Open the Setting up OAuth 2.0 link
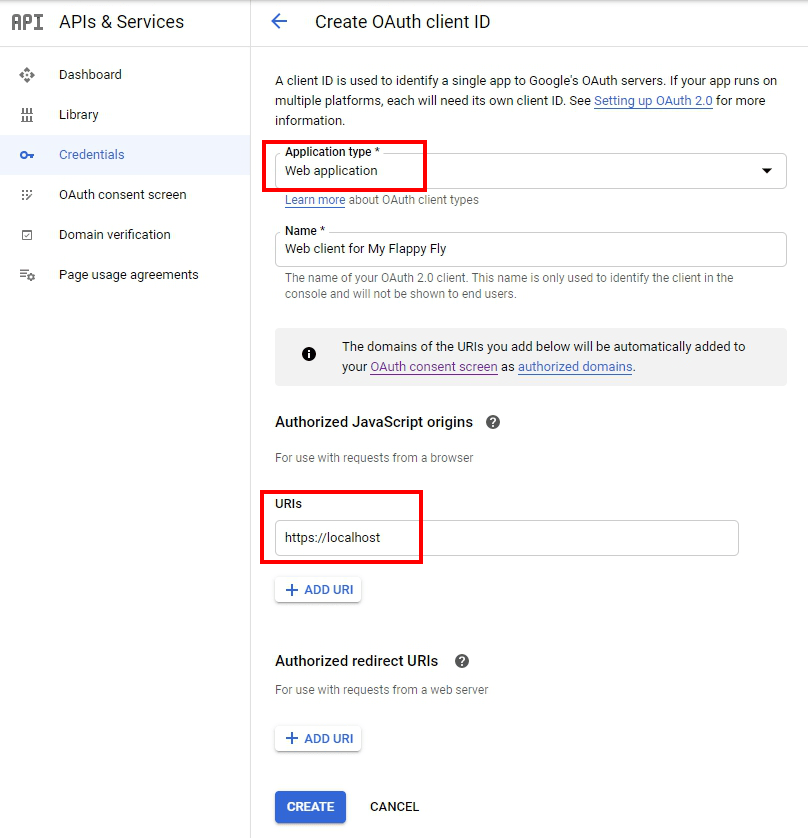 click(x=653, y=101)
